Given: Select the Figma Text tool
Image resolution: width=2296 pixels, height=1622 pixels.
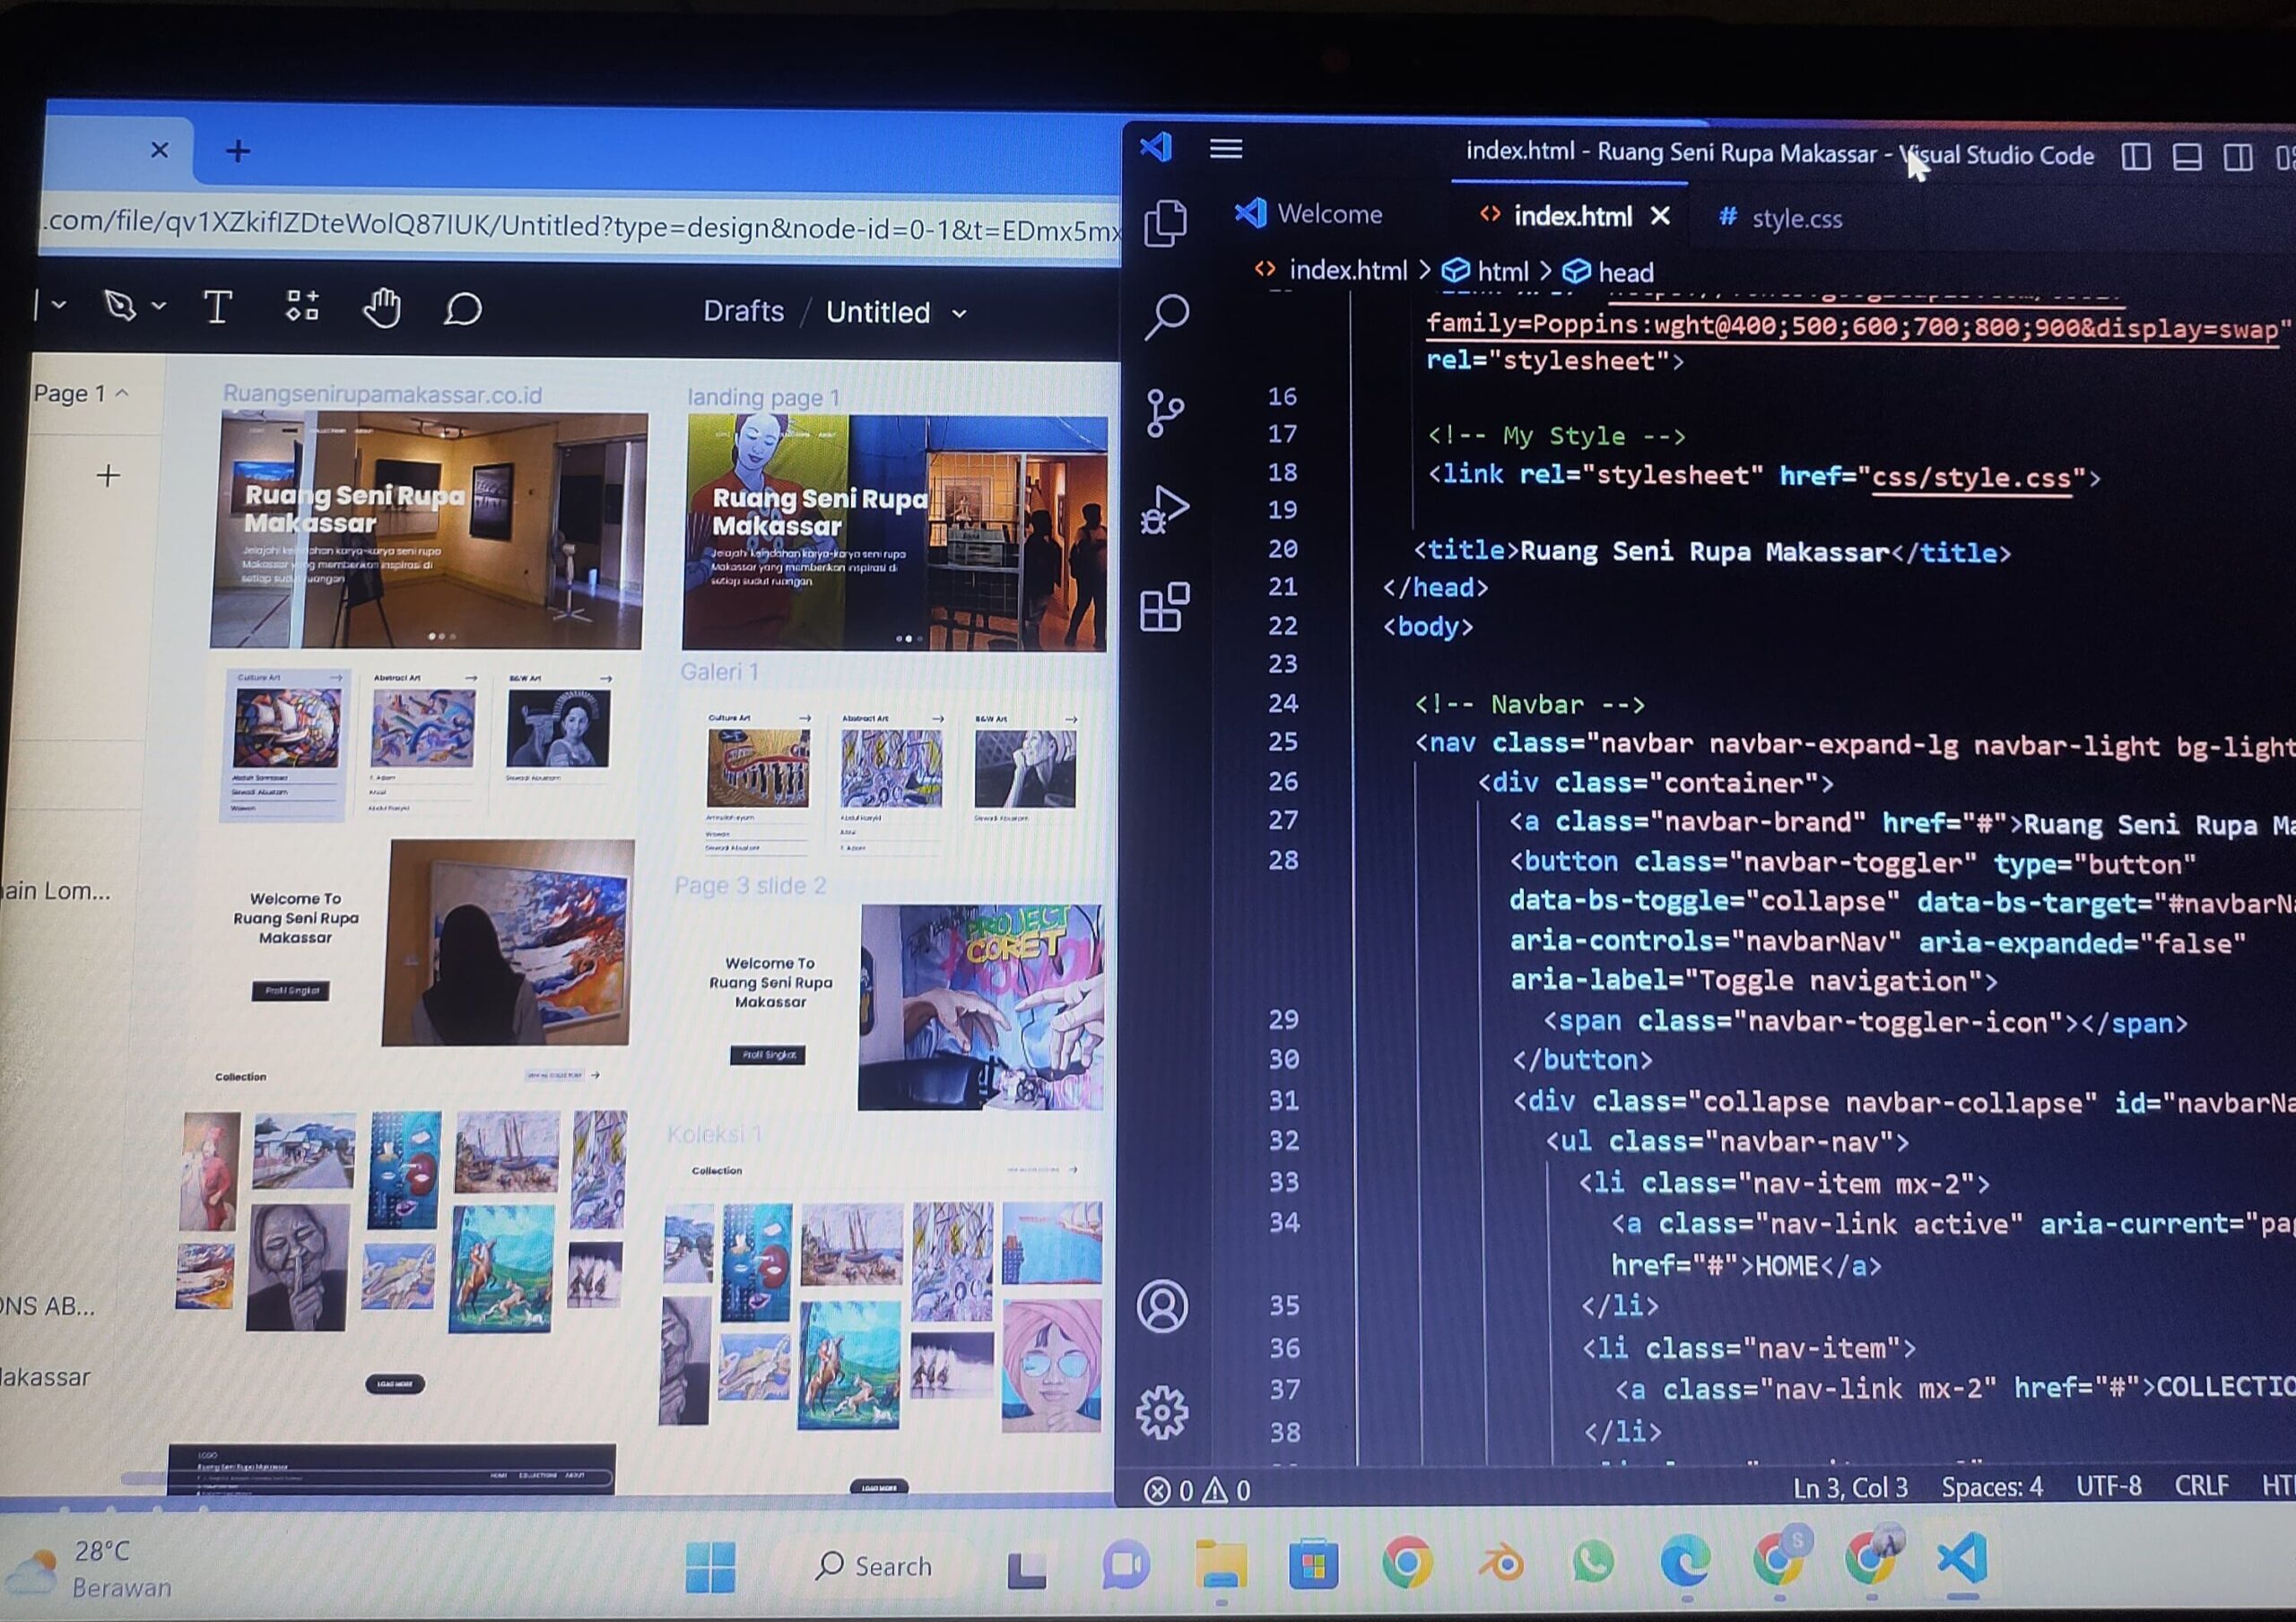Looking at the screenshot, I should tap(217, 307).
